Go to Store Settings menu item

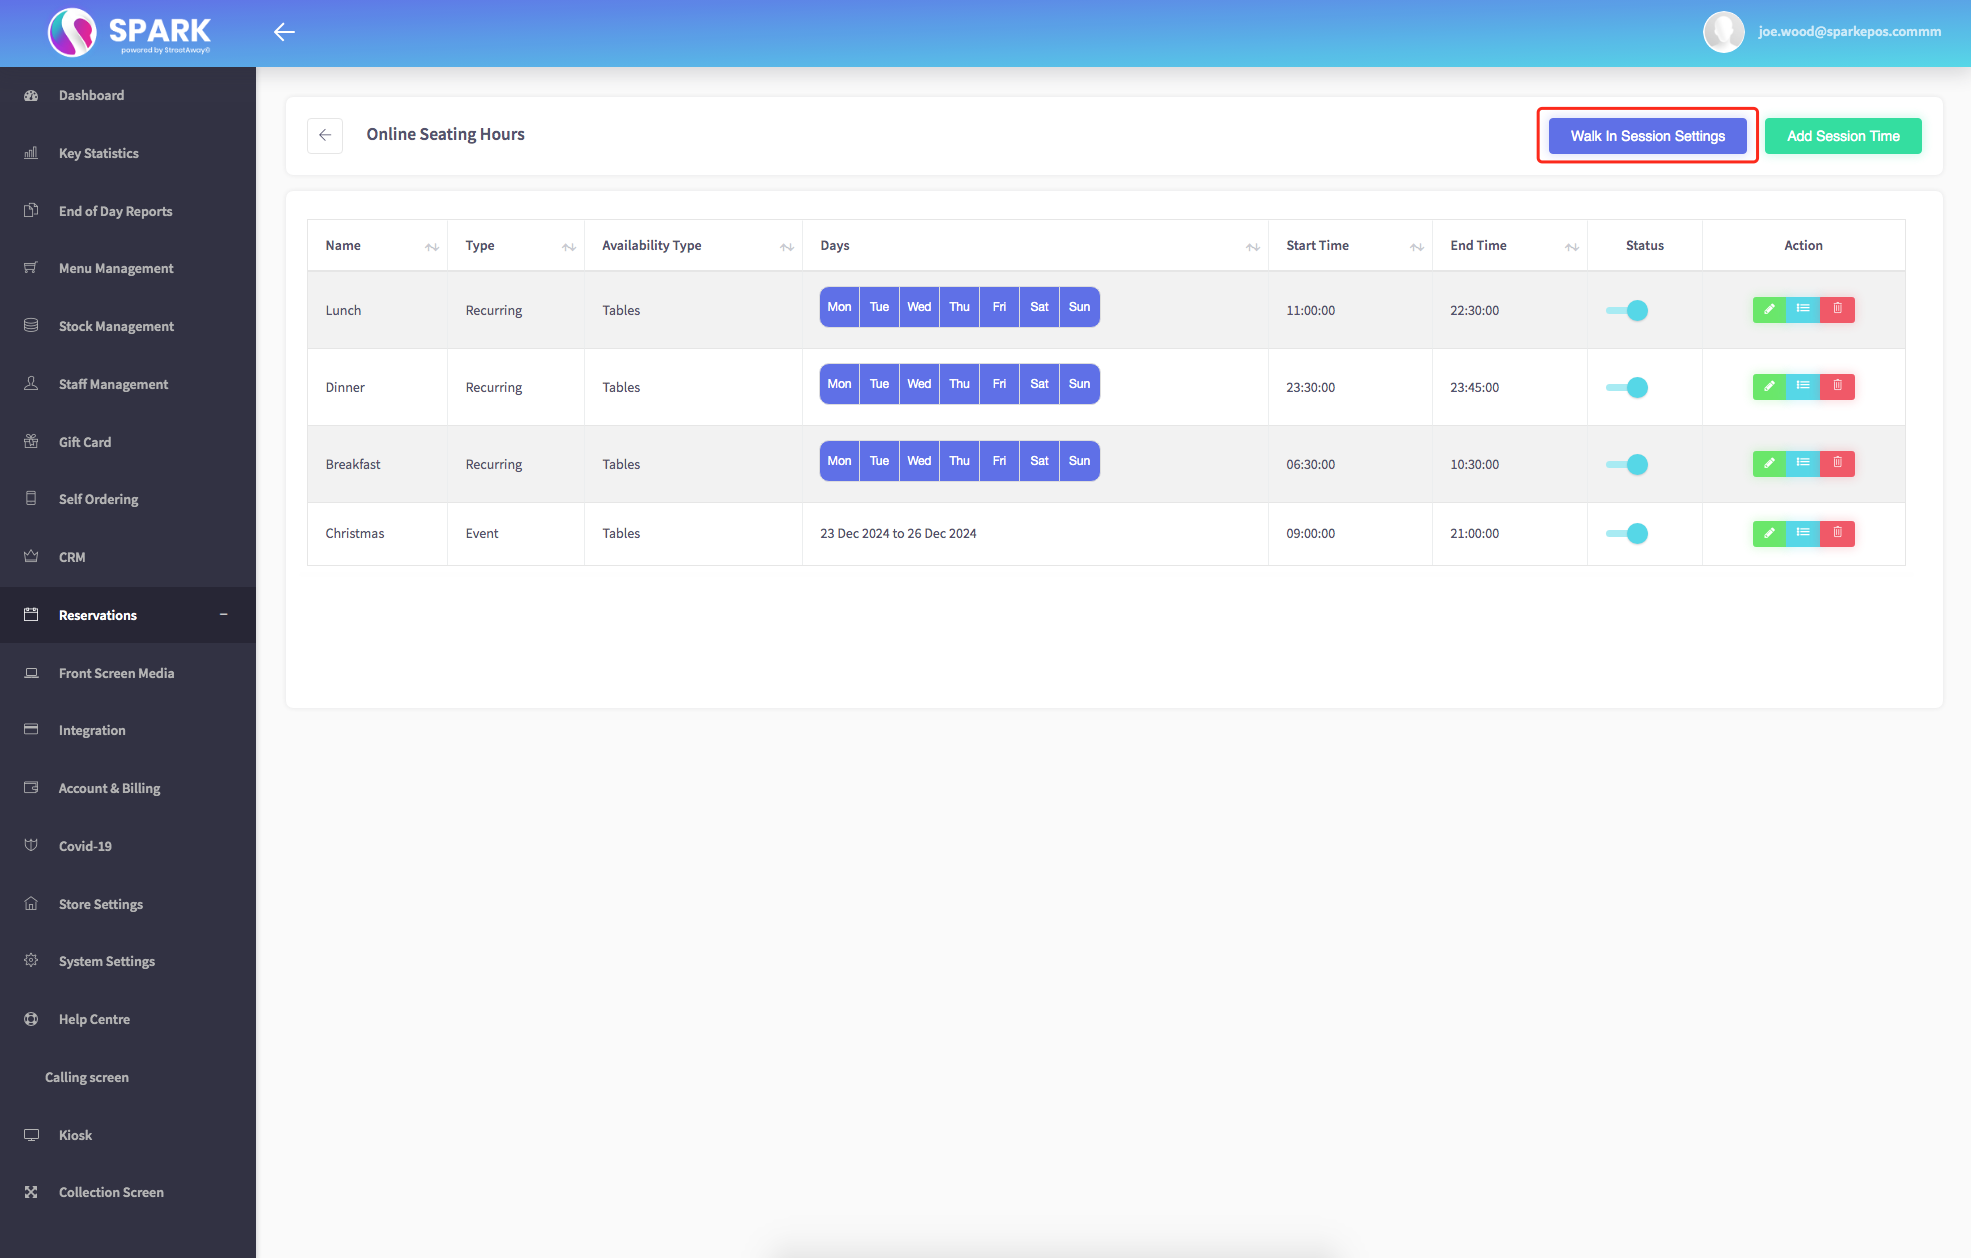click(x=101, y=904)
